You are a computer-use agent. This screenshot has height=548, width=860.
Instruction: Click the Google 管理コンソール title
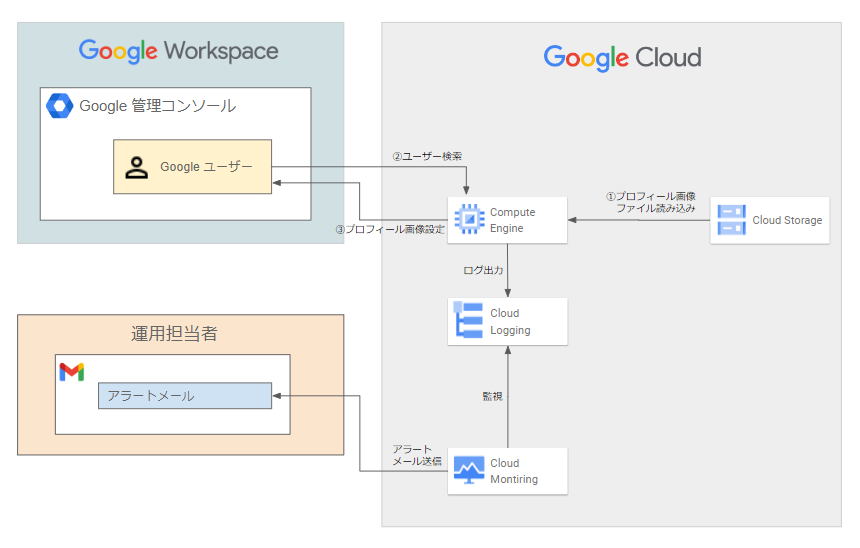(x=158, y=106)
